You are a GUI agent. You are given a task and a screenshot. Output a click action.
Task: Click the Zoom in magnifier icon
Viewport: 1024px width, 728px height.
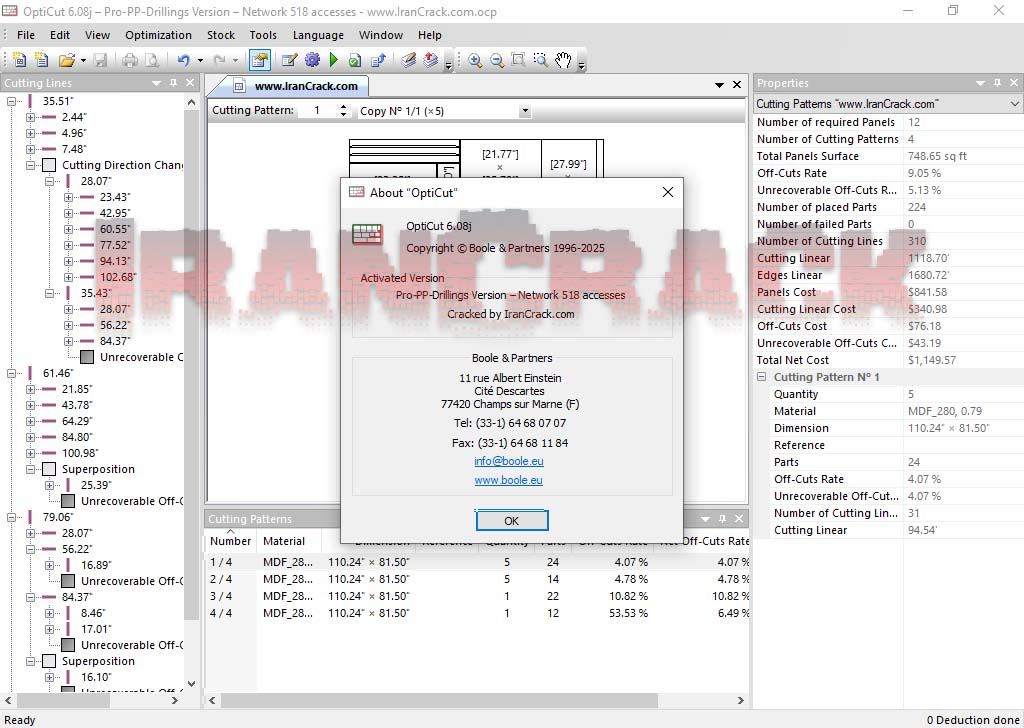[475, 60]
